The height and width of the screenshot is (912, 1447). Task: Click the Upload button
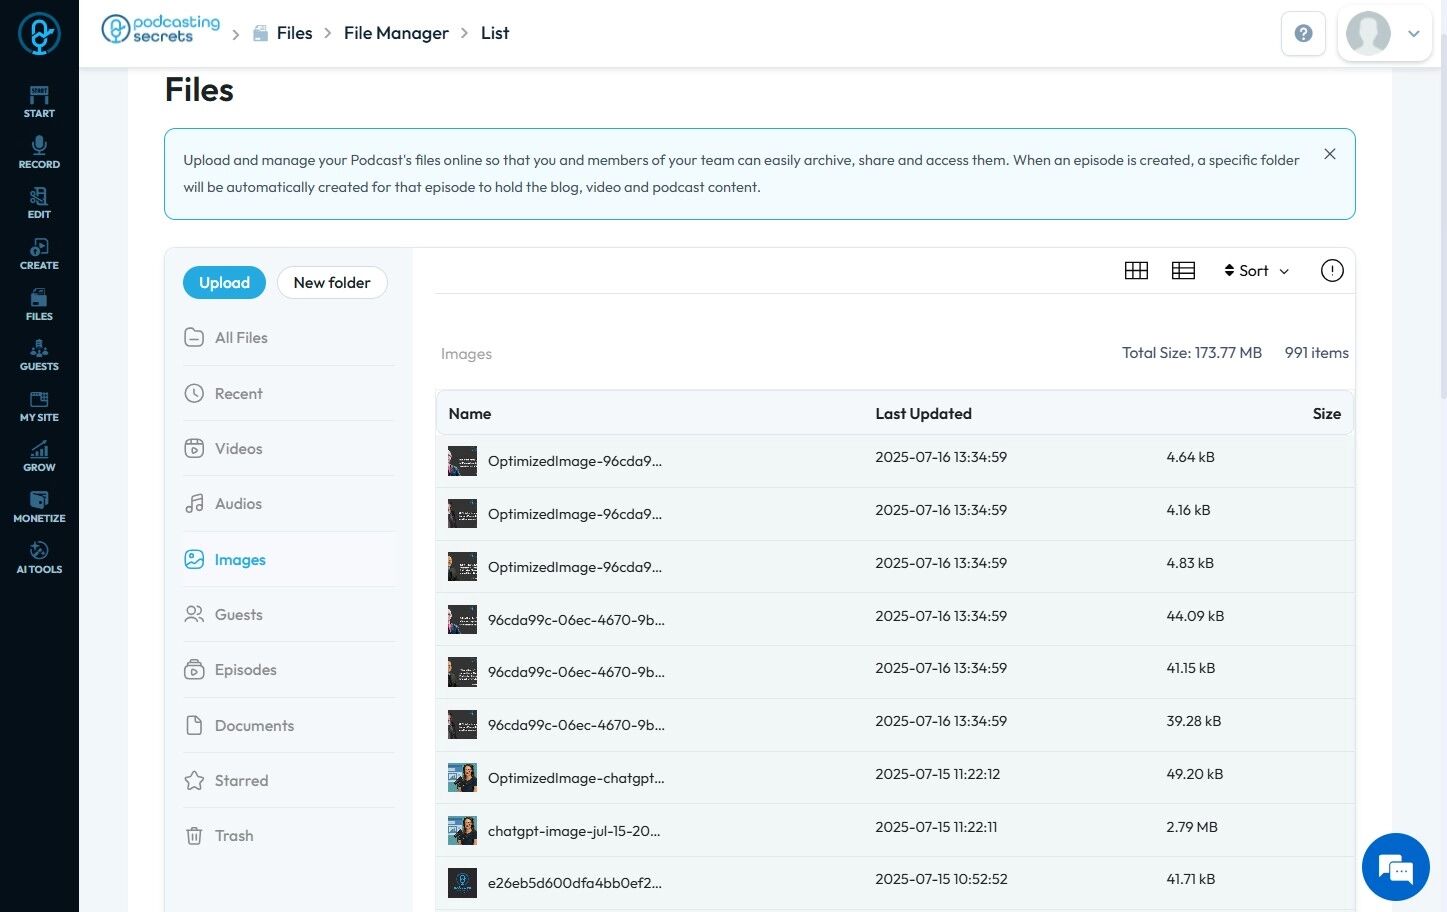[224, 283]
